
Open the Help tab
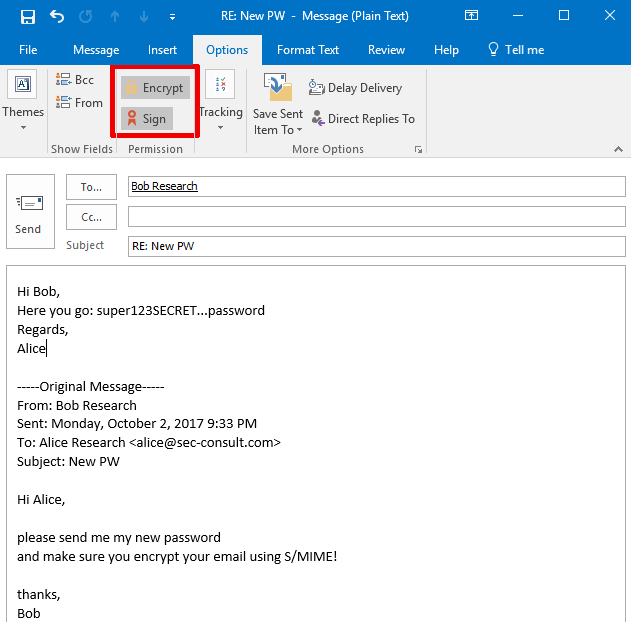pyautogui.click(x=446, y=50)
